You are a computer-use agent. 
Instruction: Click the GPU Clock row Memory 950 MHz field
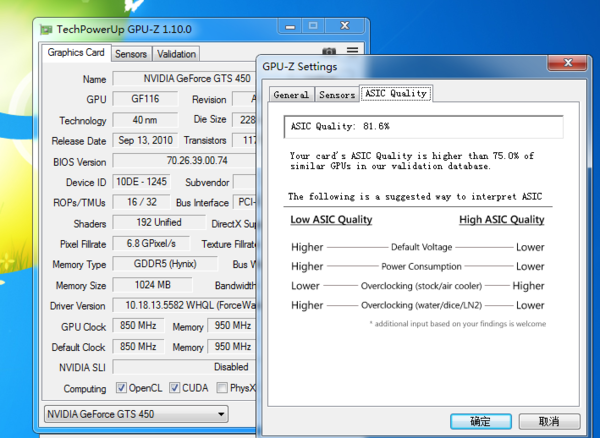tap(232, 326)
